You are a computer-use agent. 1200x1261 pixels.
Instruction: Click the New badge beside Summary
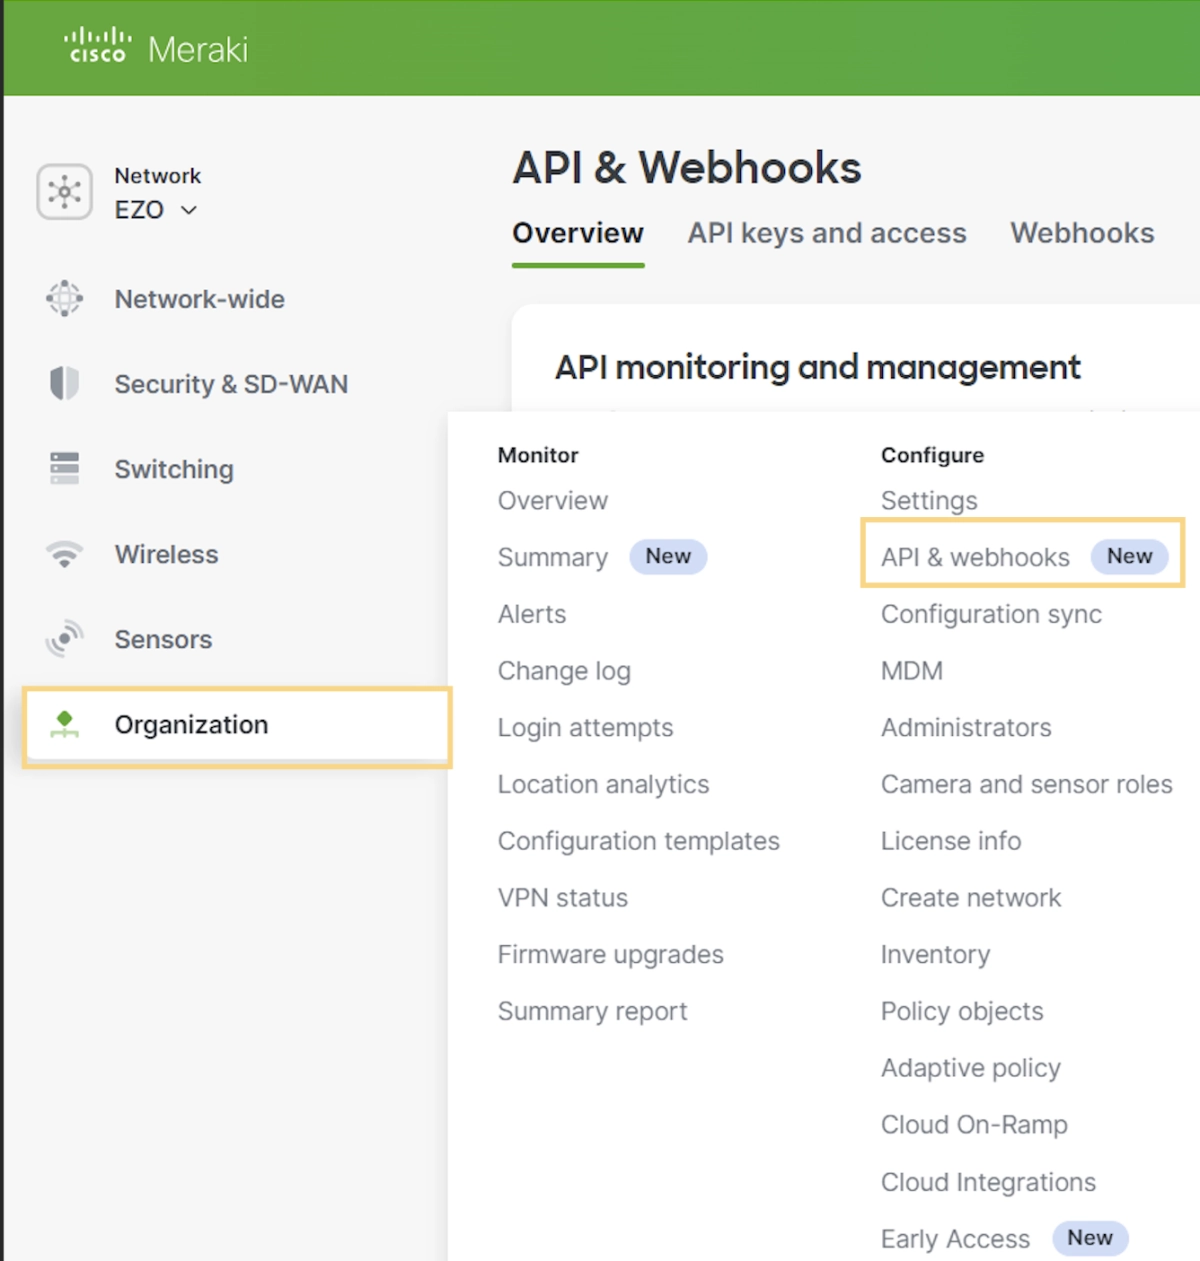(668, 556)
